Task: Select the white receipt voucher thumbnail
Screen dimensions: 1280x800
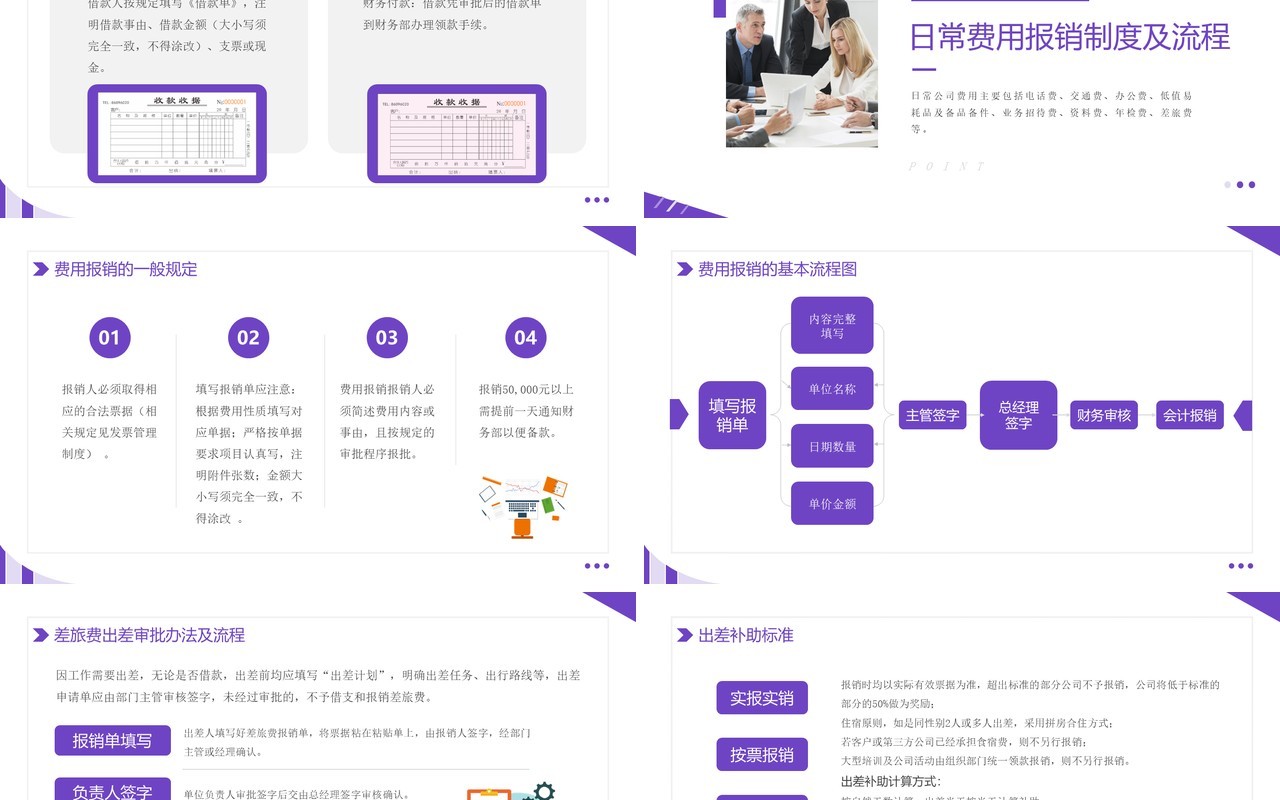Action: (177, 134)
